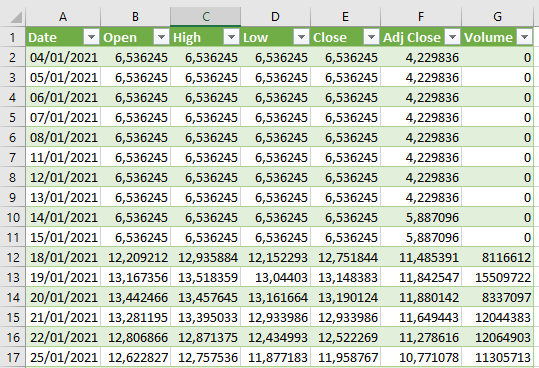Screen dimensions: 539x368
Task: Select column C header
Action: point(206,16)
